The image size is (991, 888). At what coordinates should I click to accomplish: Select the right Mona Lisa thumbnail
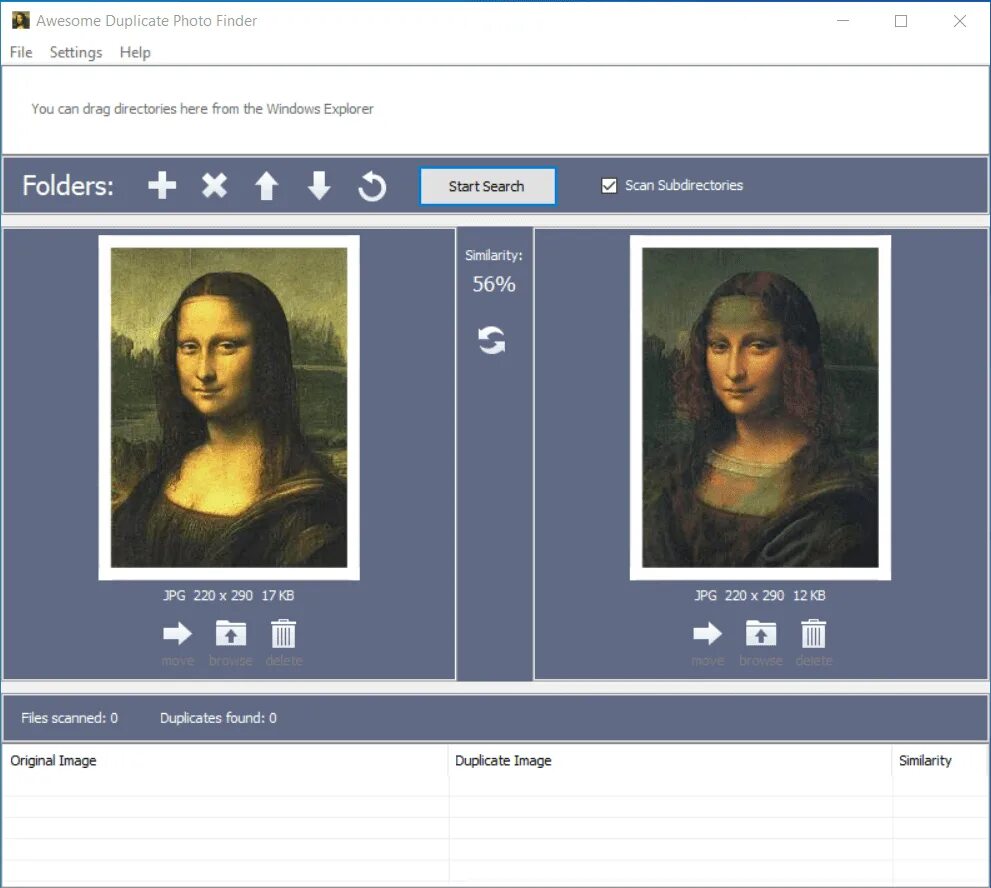coord(760,408)
